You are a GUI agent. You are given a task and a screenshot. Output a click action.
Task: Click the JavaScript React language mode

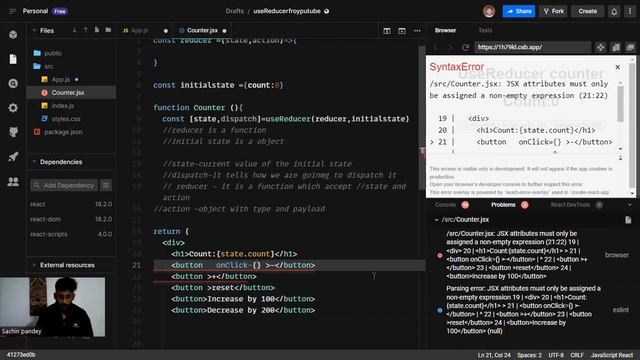[611, 355]
